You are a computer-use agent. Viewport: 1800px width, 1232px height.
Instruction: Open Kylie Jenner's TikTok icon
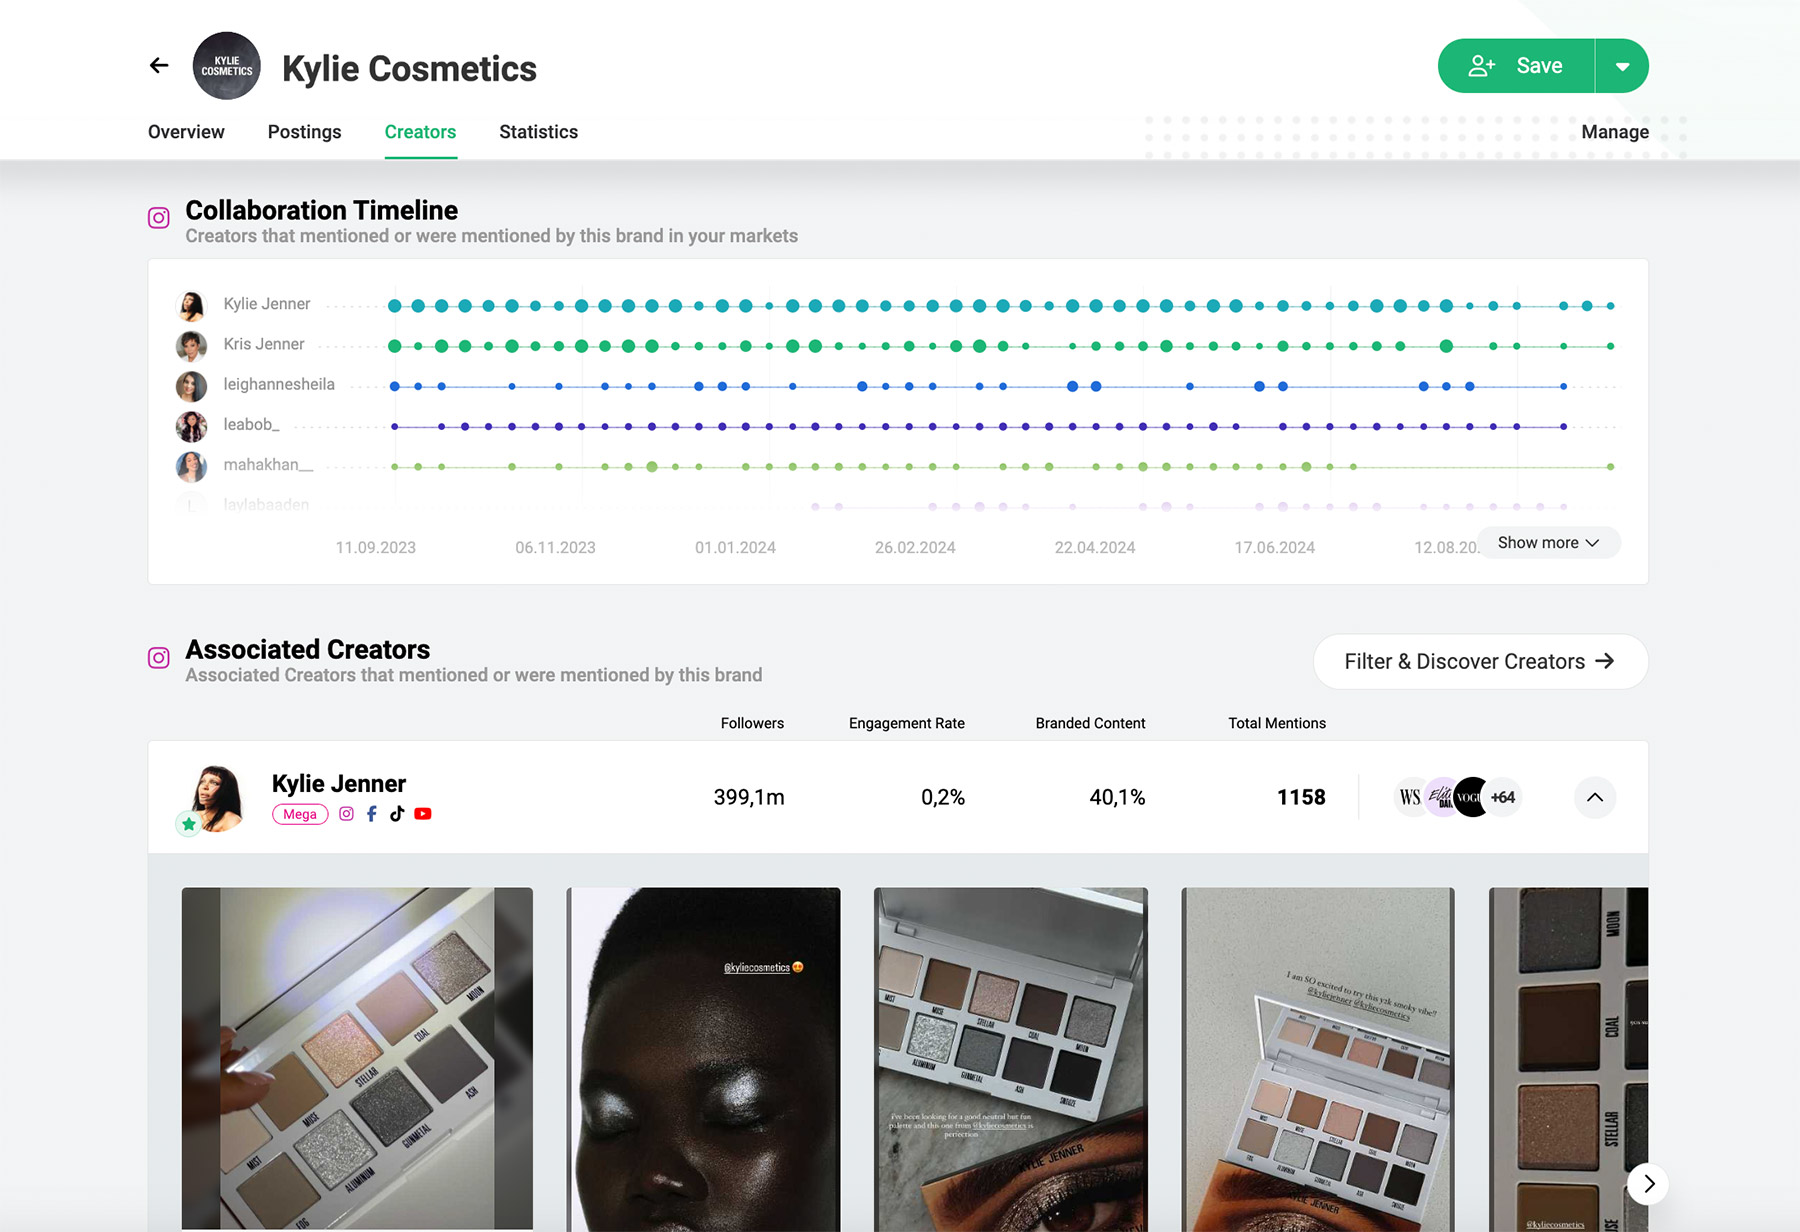(397, 814)
